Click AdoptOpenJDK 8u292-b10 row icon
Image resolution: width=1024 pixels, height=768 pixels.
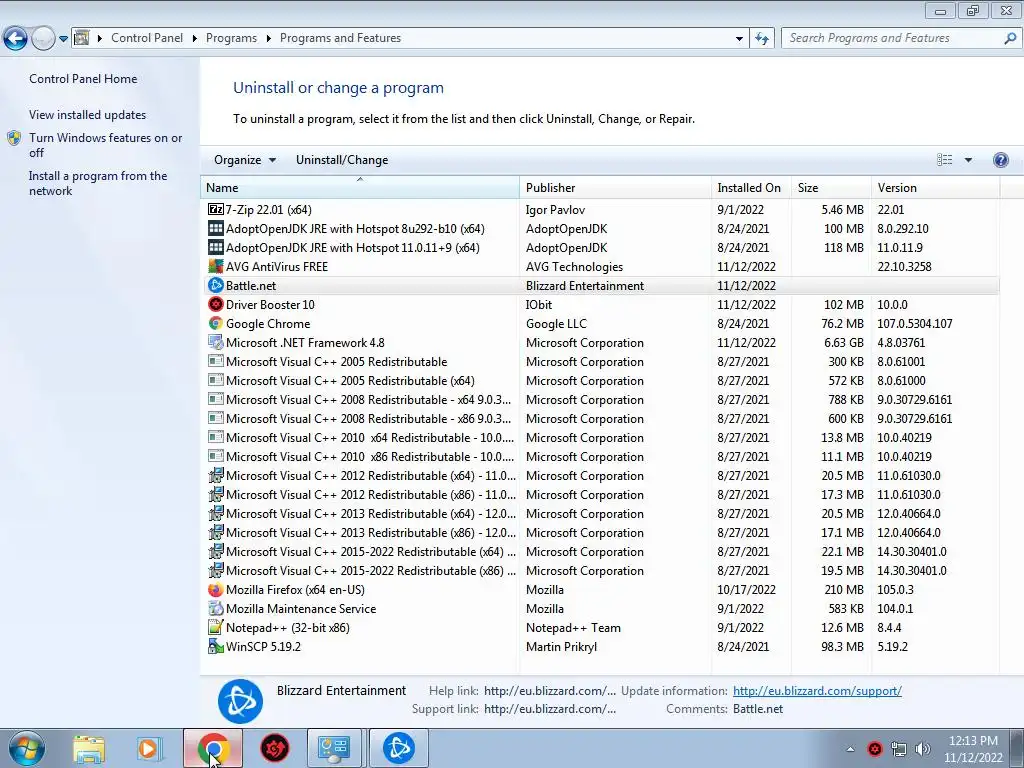216,229
